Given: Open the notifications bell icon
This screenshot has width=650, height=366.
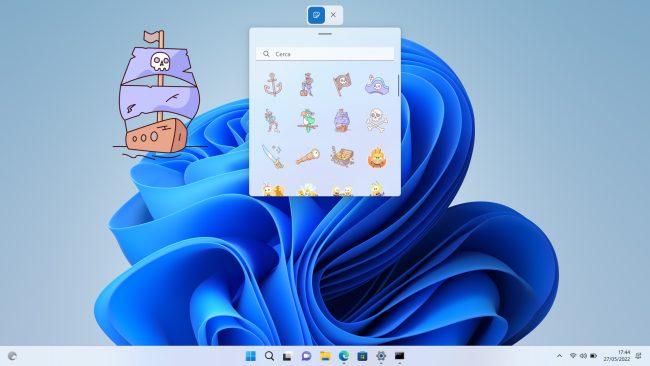Looking at the screenshot, I should [x=638, y=356].
